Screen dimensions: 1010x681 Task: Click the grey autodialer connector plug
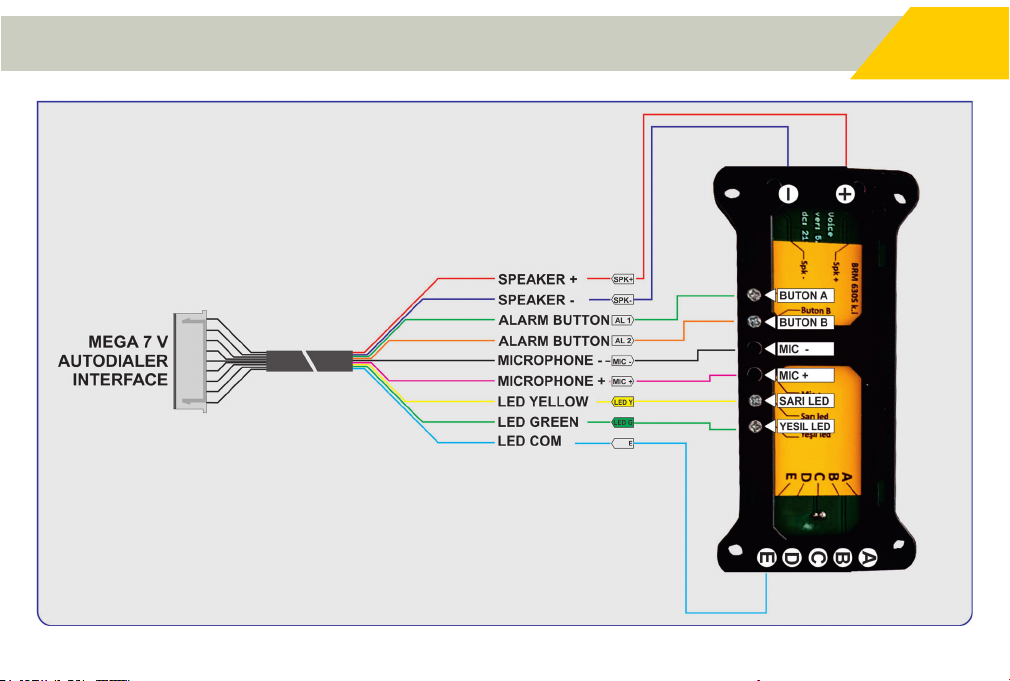pos(191,361)
